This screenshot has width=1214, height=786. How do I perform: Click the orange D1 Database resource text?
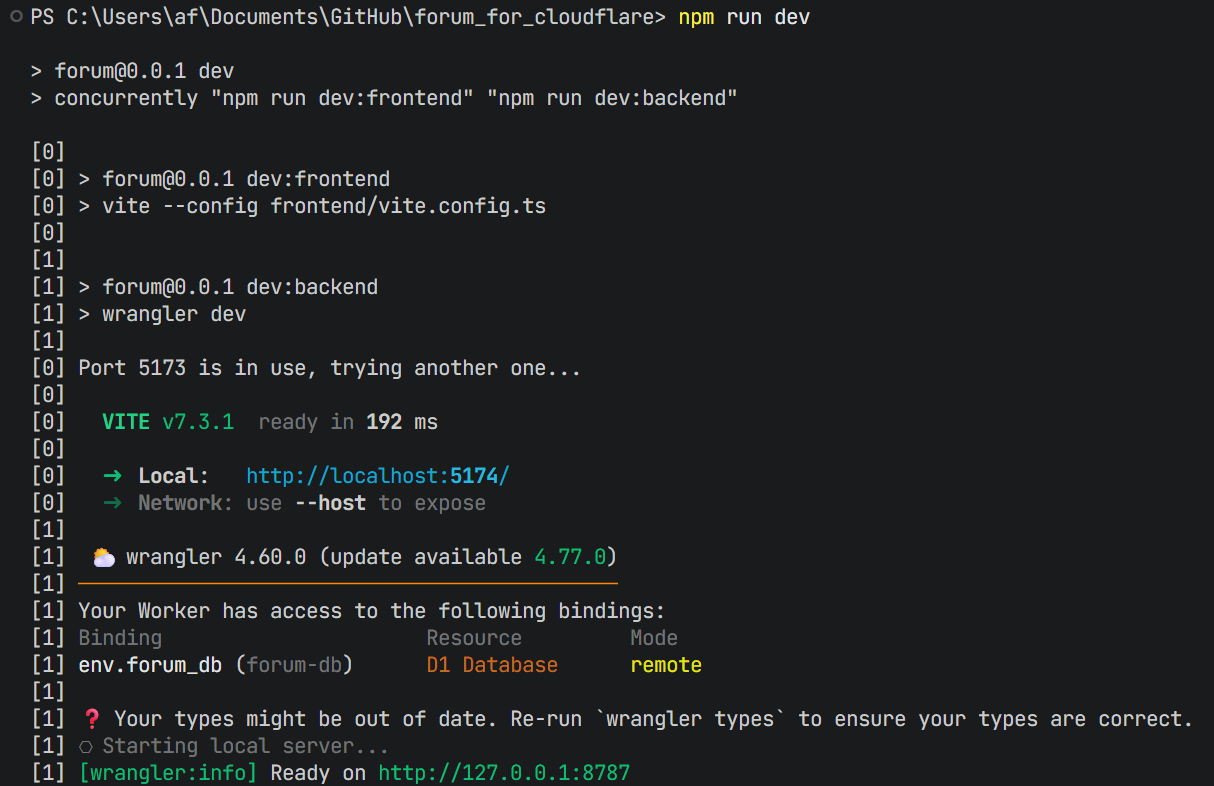(x=492, y=665)
